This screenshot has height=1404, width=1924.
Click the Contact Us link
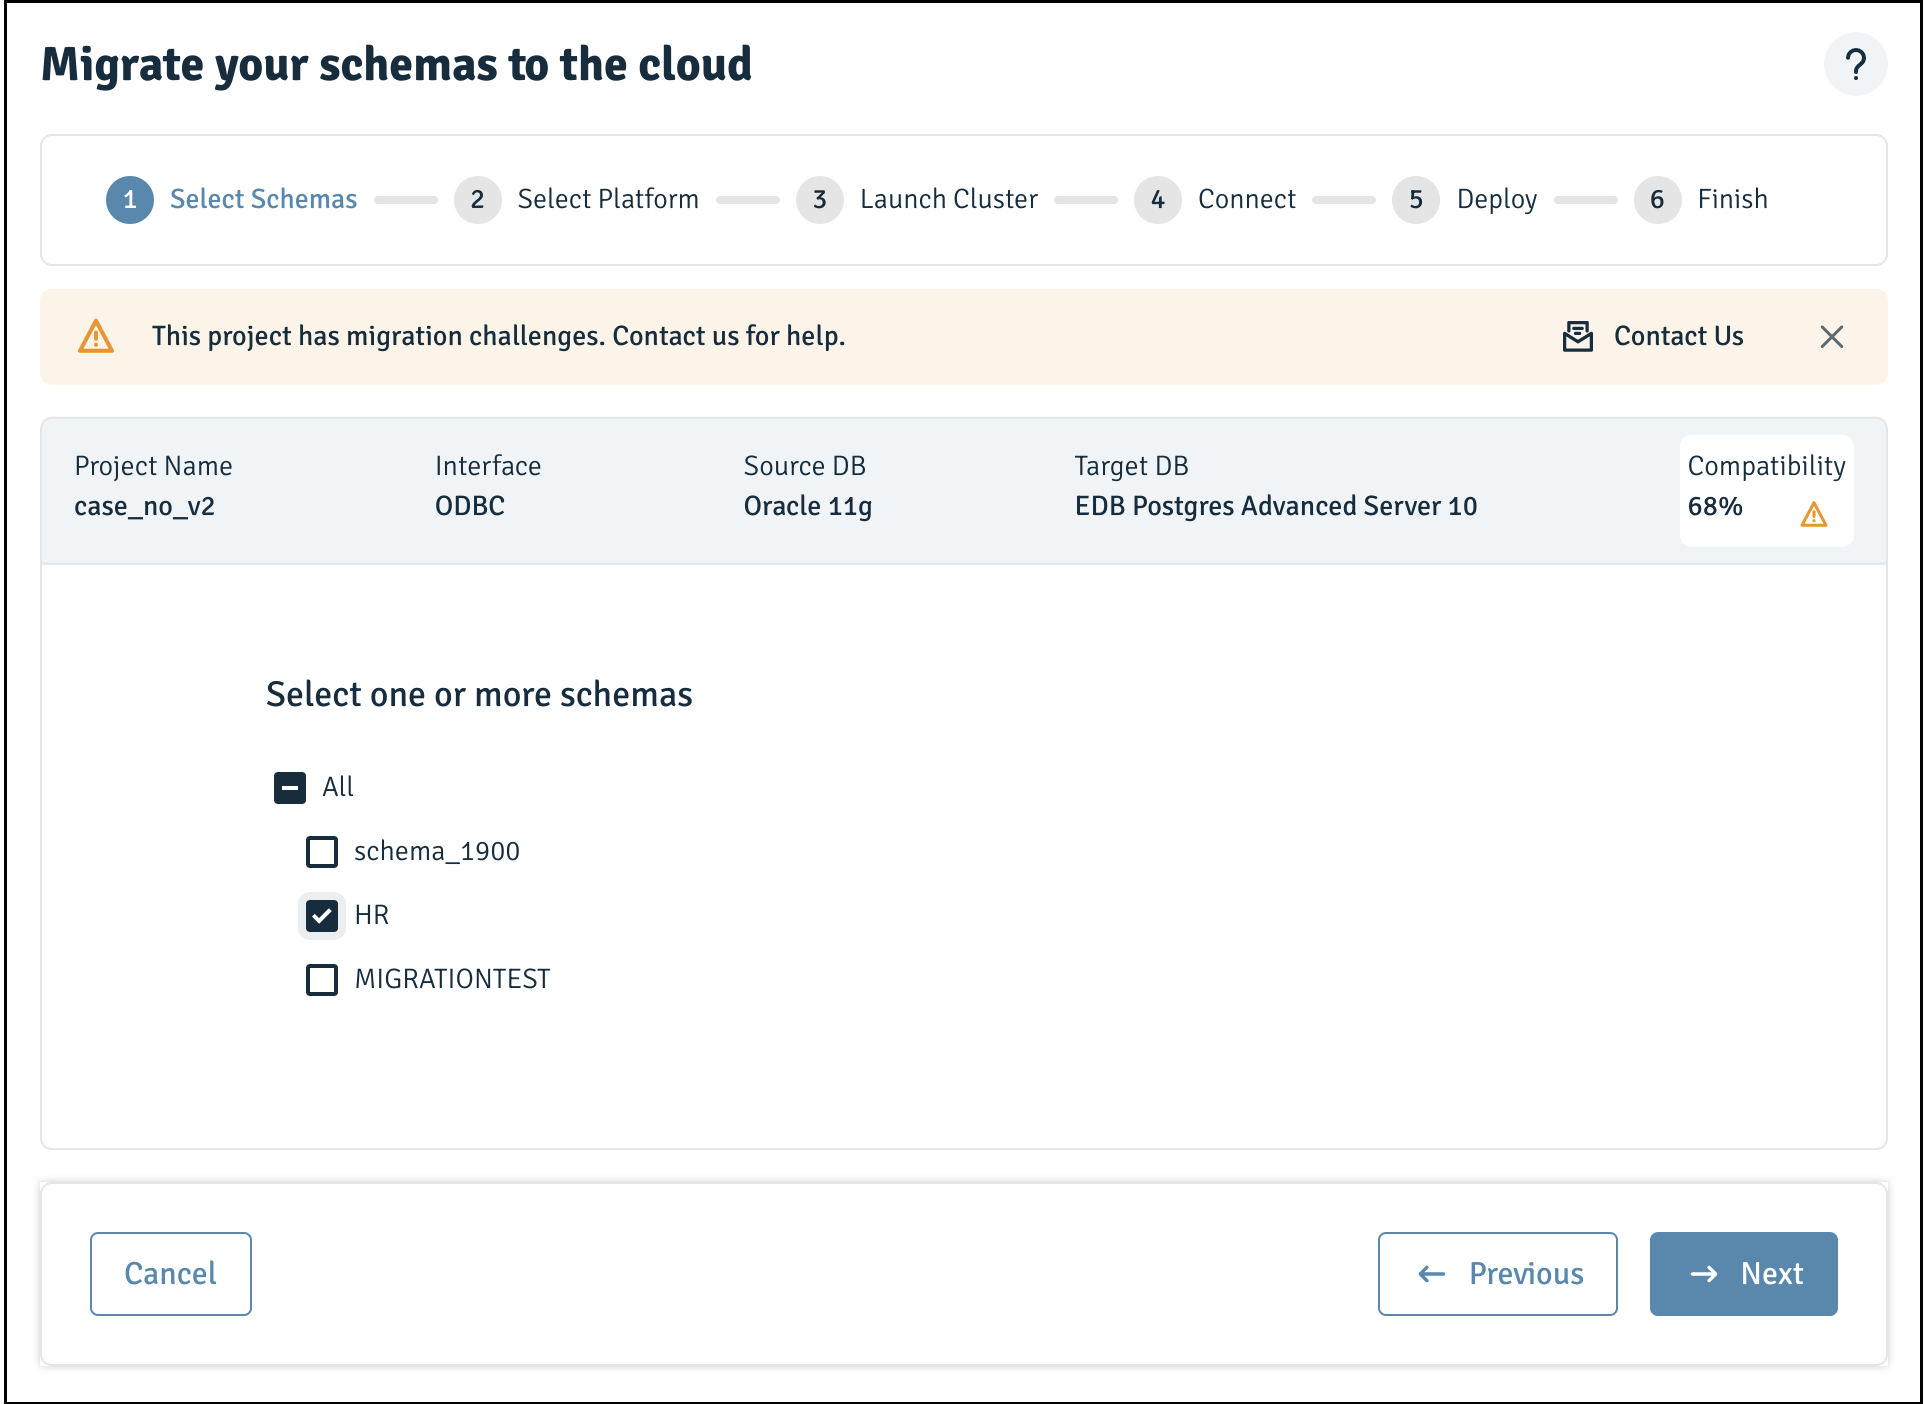(x=1678, y=336)
